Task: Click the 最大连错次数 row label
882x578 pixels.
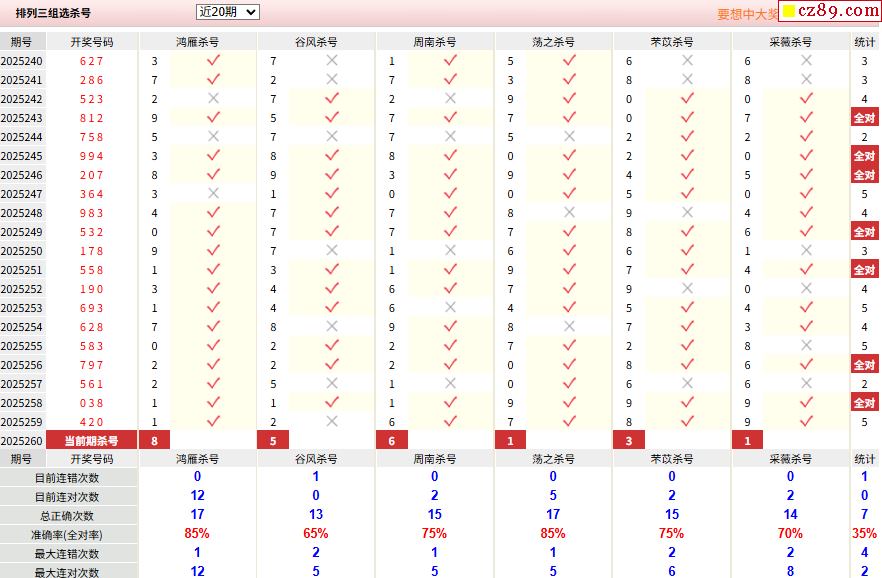Action: click(67, 554)
